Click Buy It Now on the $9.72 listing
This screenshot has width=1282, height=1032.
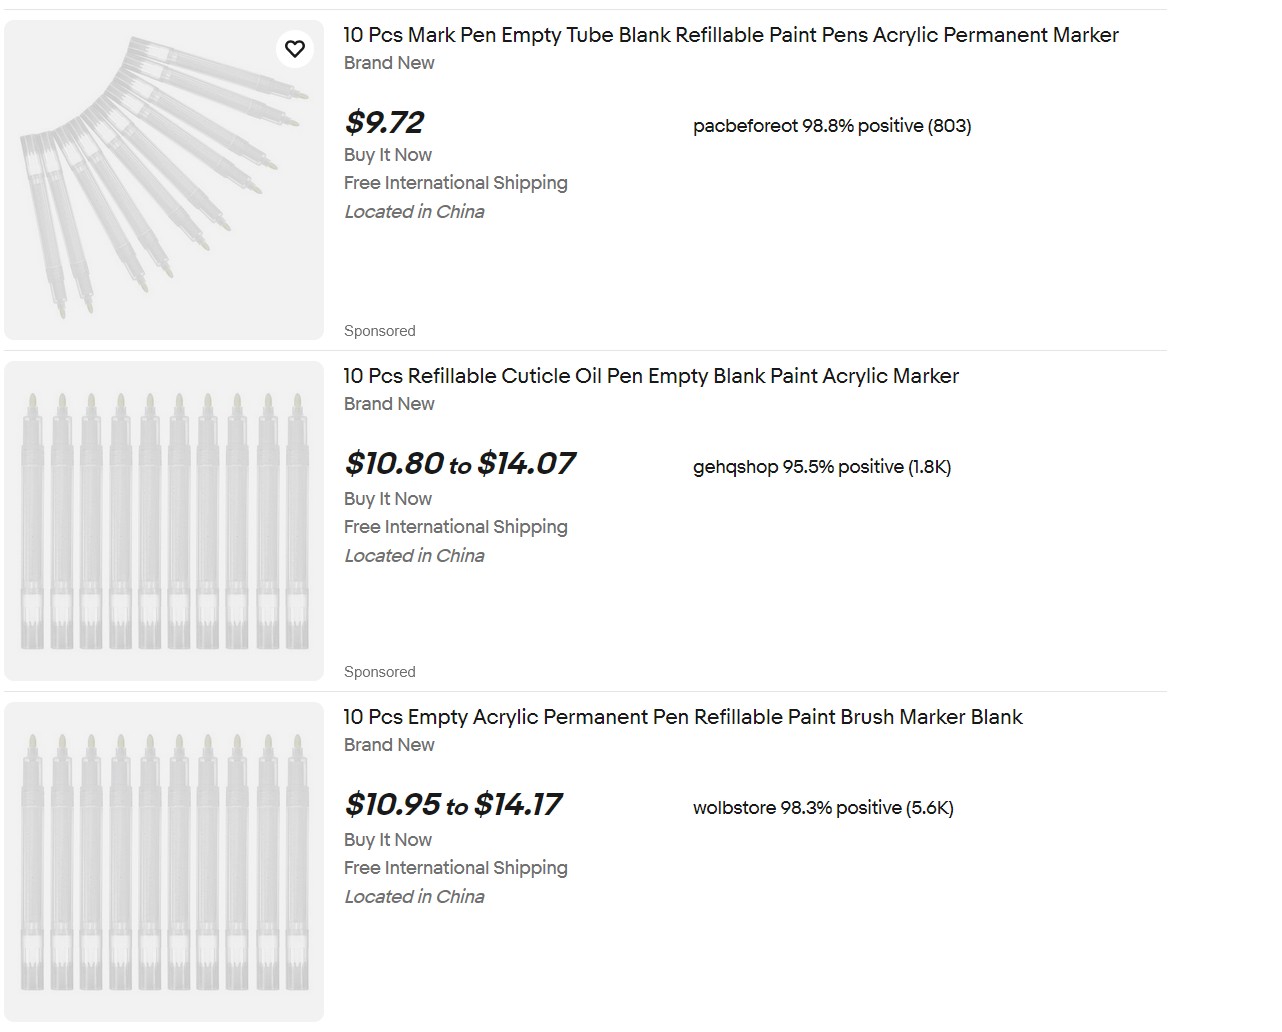tap(387, 155)
